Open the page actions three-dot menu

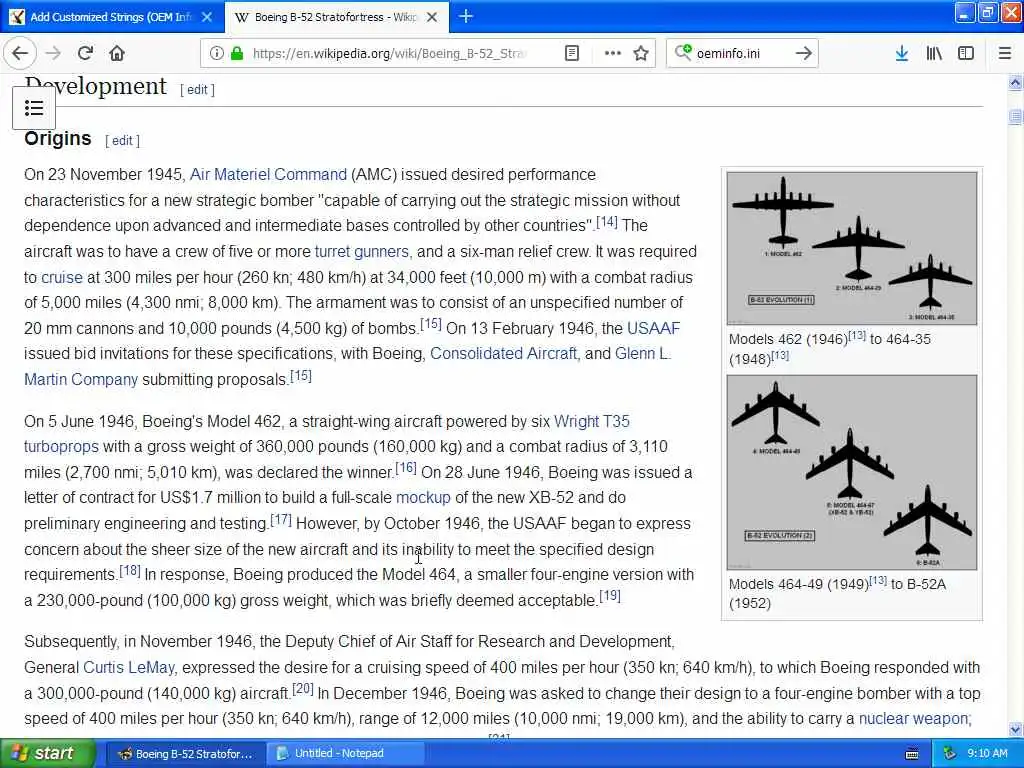coord(613,54)
